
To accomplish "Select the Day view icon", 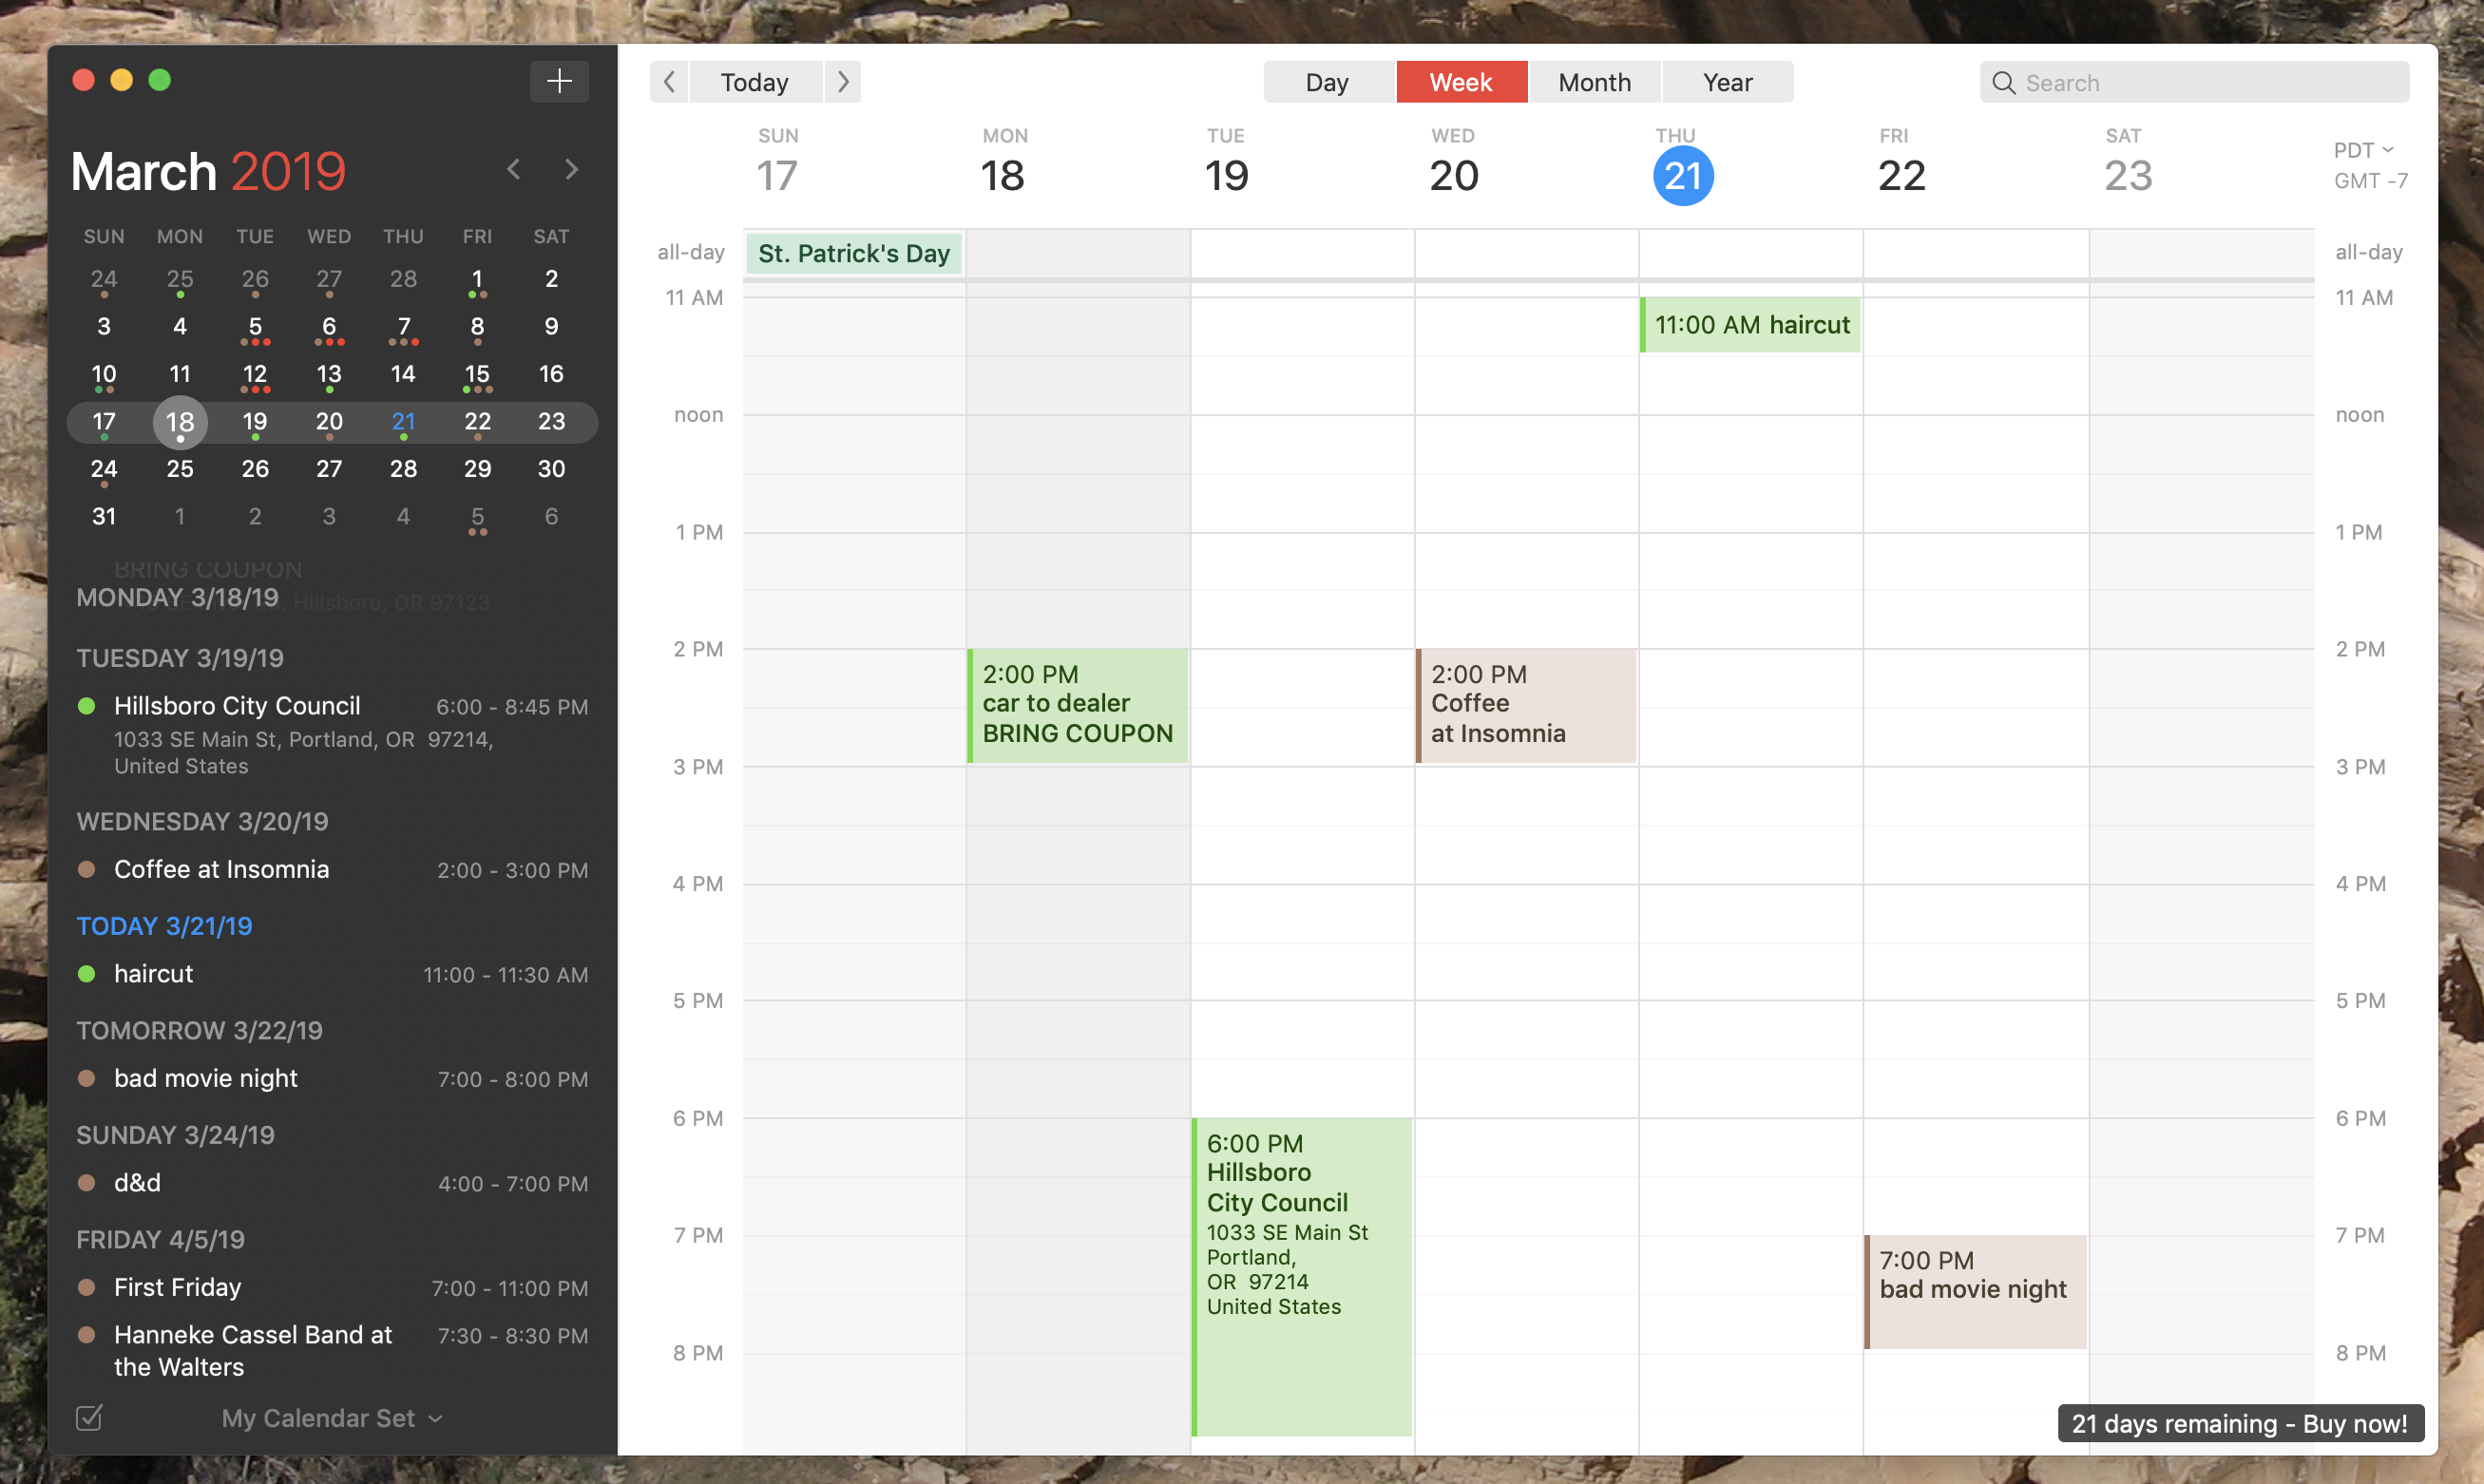I will (1327, 82).
